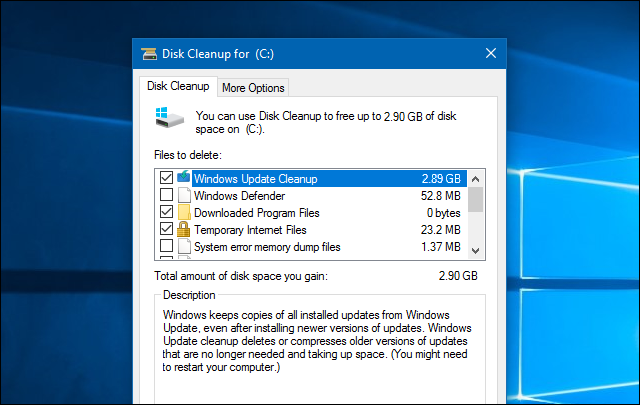
Task: Check the System error memory dump files box
Action: point(166,247)
